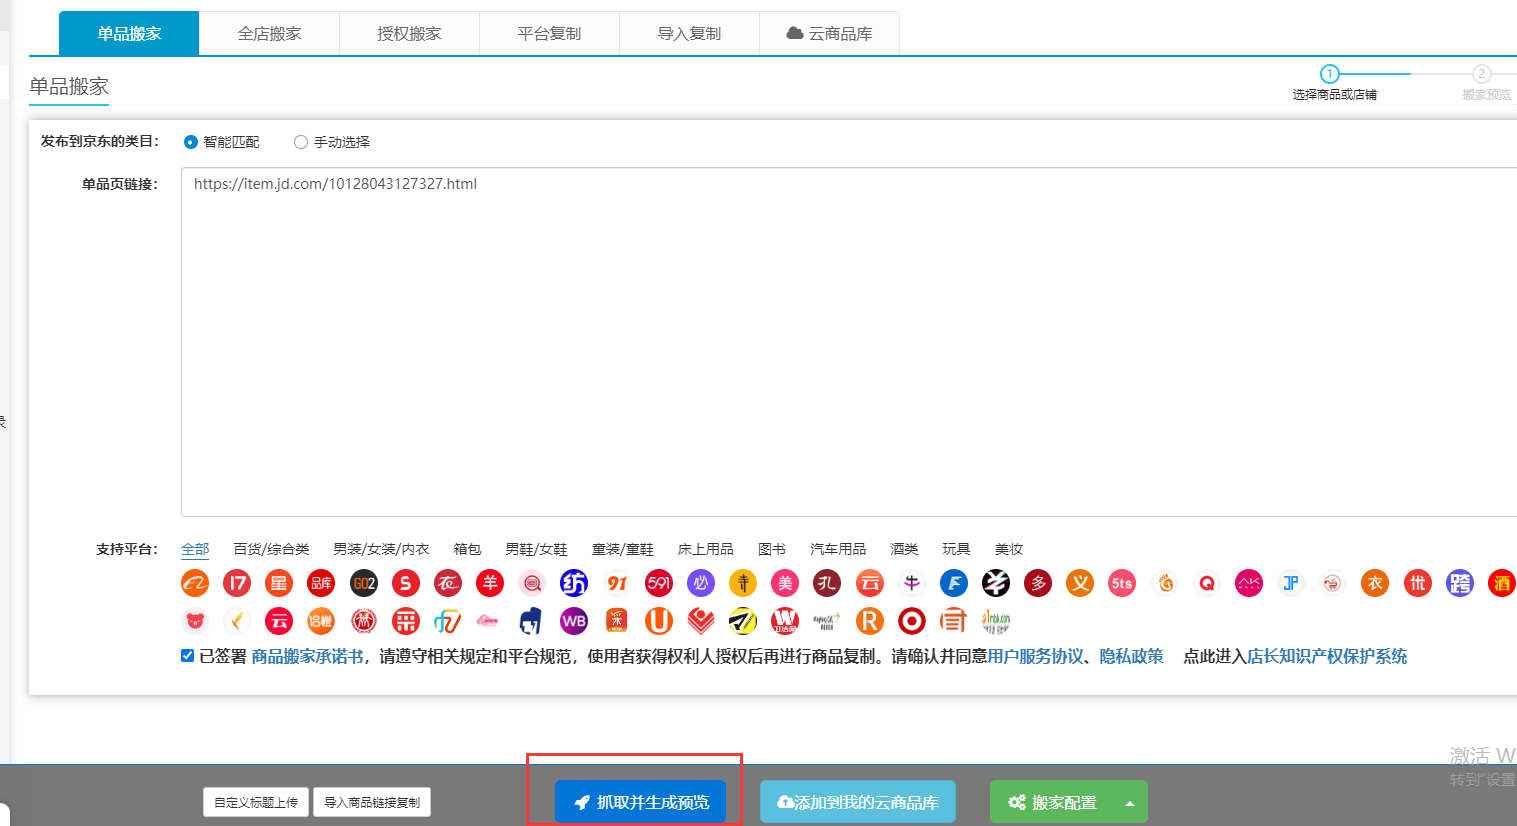Screen dimensions: 1517x826
Task: Click 添加到我的云商品库 button
Action: 857,802
